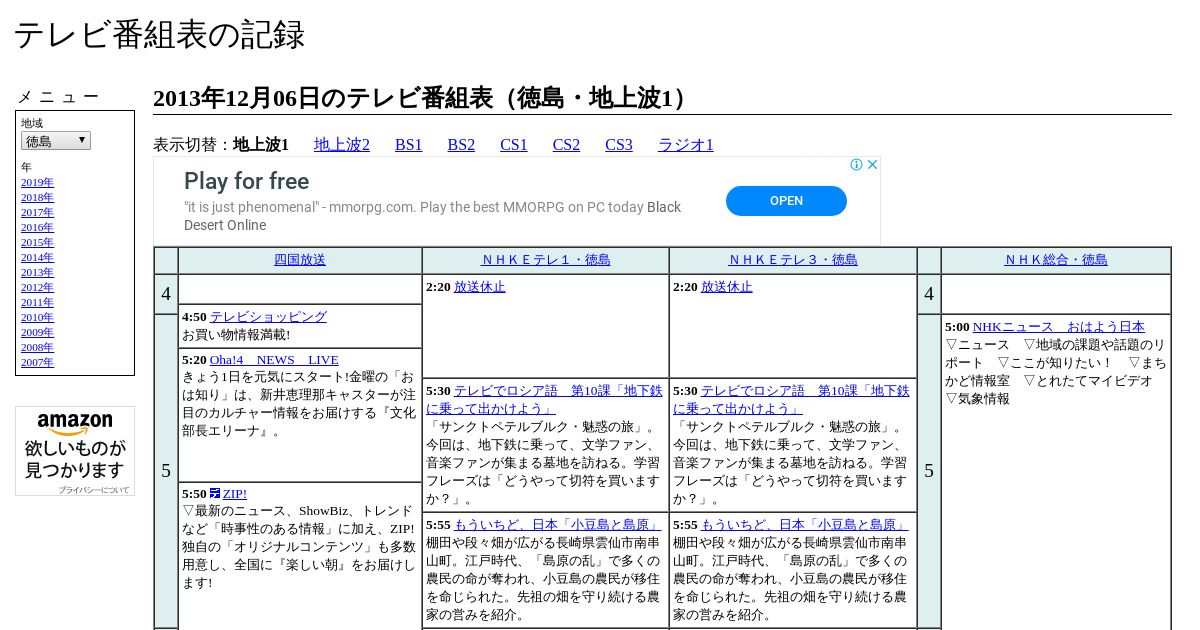The width and height of the screenshot is (1200, 630).
Task: Switch to ラジオ1 listings
Action: pyautogui.click(x=686, y=145)
